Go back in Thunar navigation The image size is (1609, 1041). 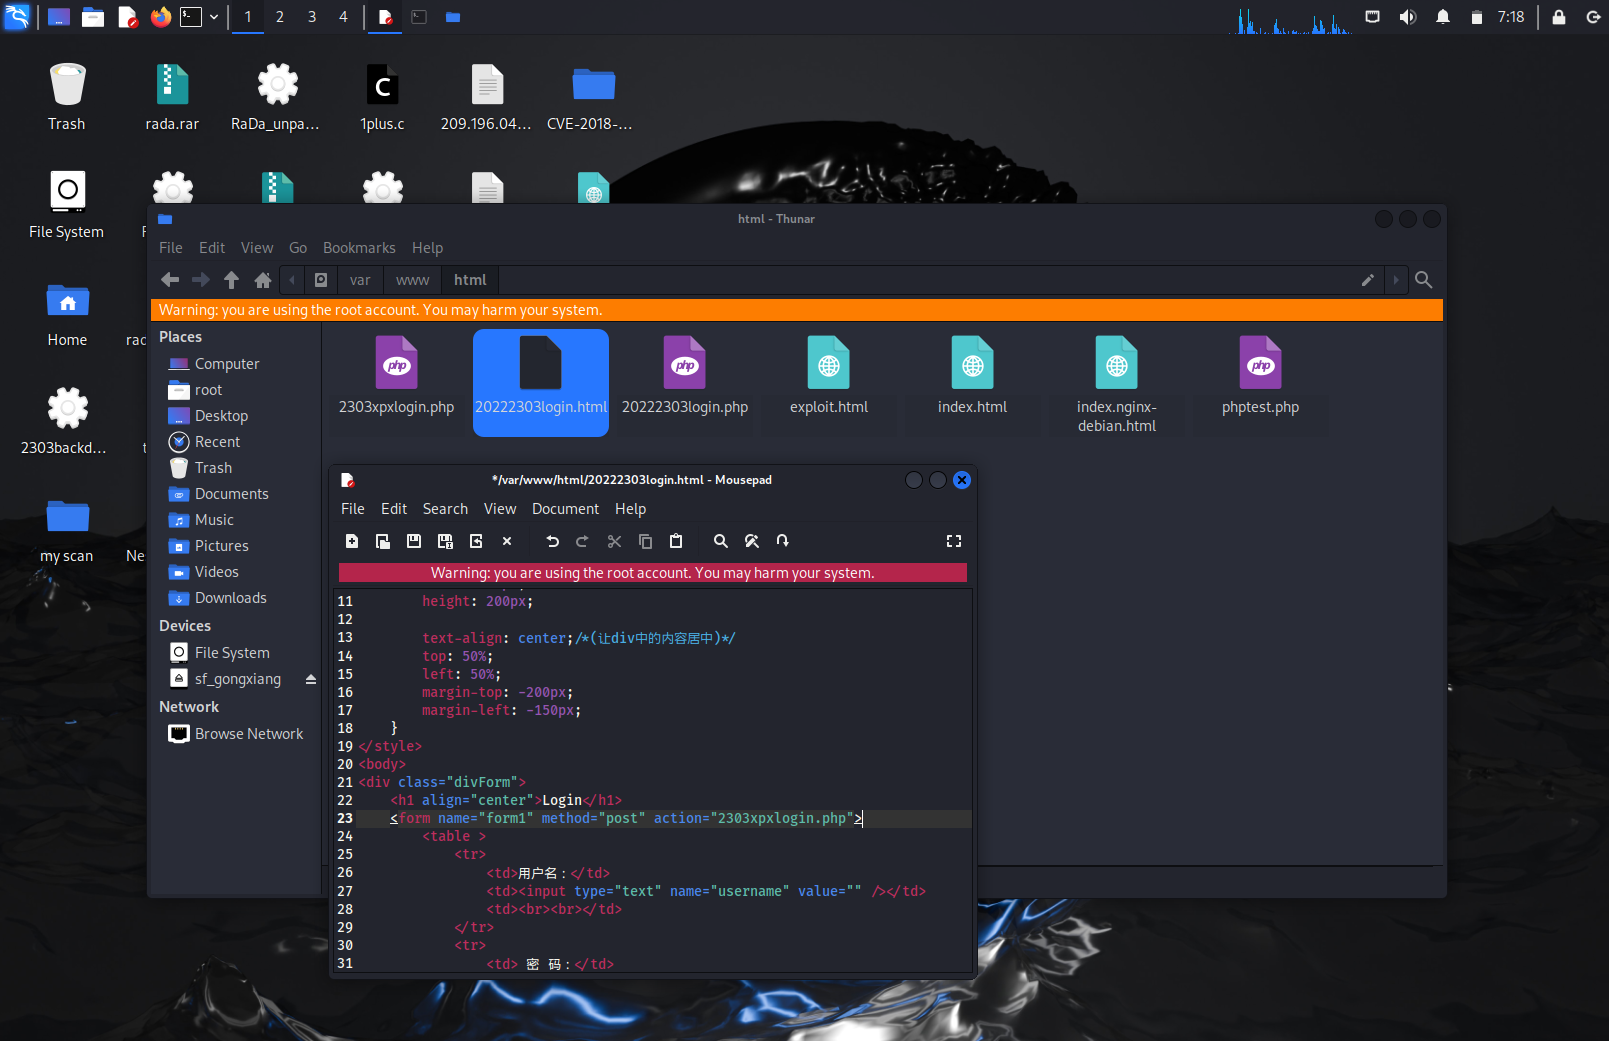point(170,280)
